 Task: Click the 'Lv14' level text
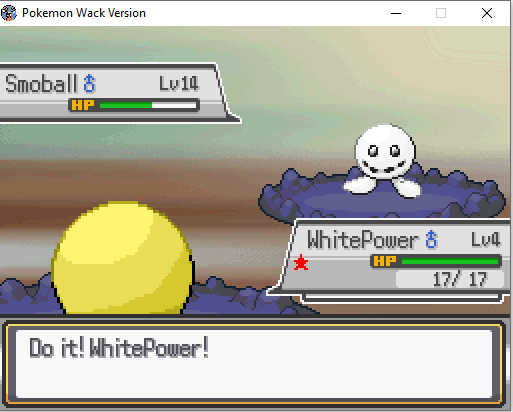(x=179, y=83)
